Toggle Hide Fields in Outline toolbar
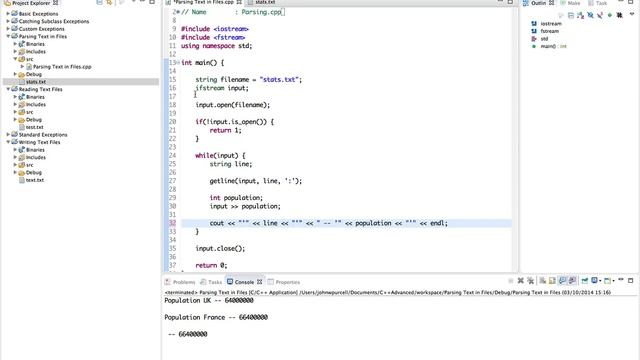The width and height of the screenshot is (640, 360). [590, 15]
